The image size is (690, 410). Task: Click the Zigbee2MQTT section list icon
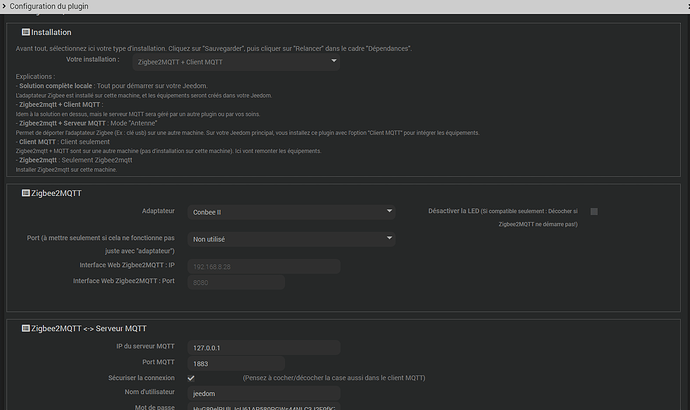pyautogui.click(x=25, y=193)
